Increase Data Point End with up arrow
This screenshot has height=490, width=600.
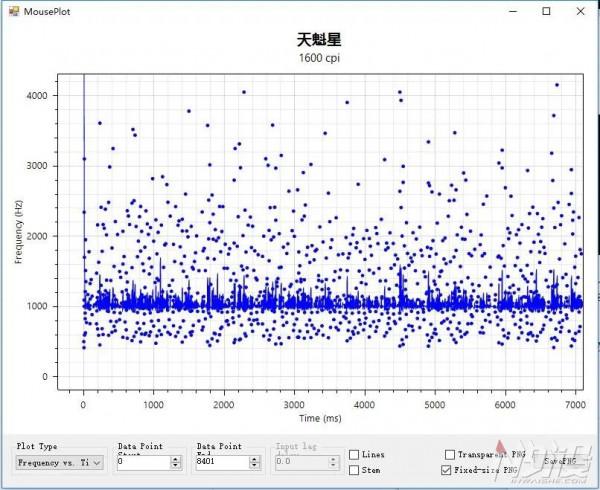click(254, 459)
